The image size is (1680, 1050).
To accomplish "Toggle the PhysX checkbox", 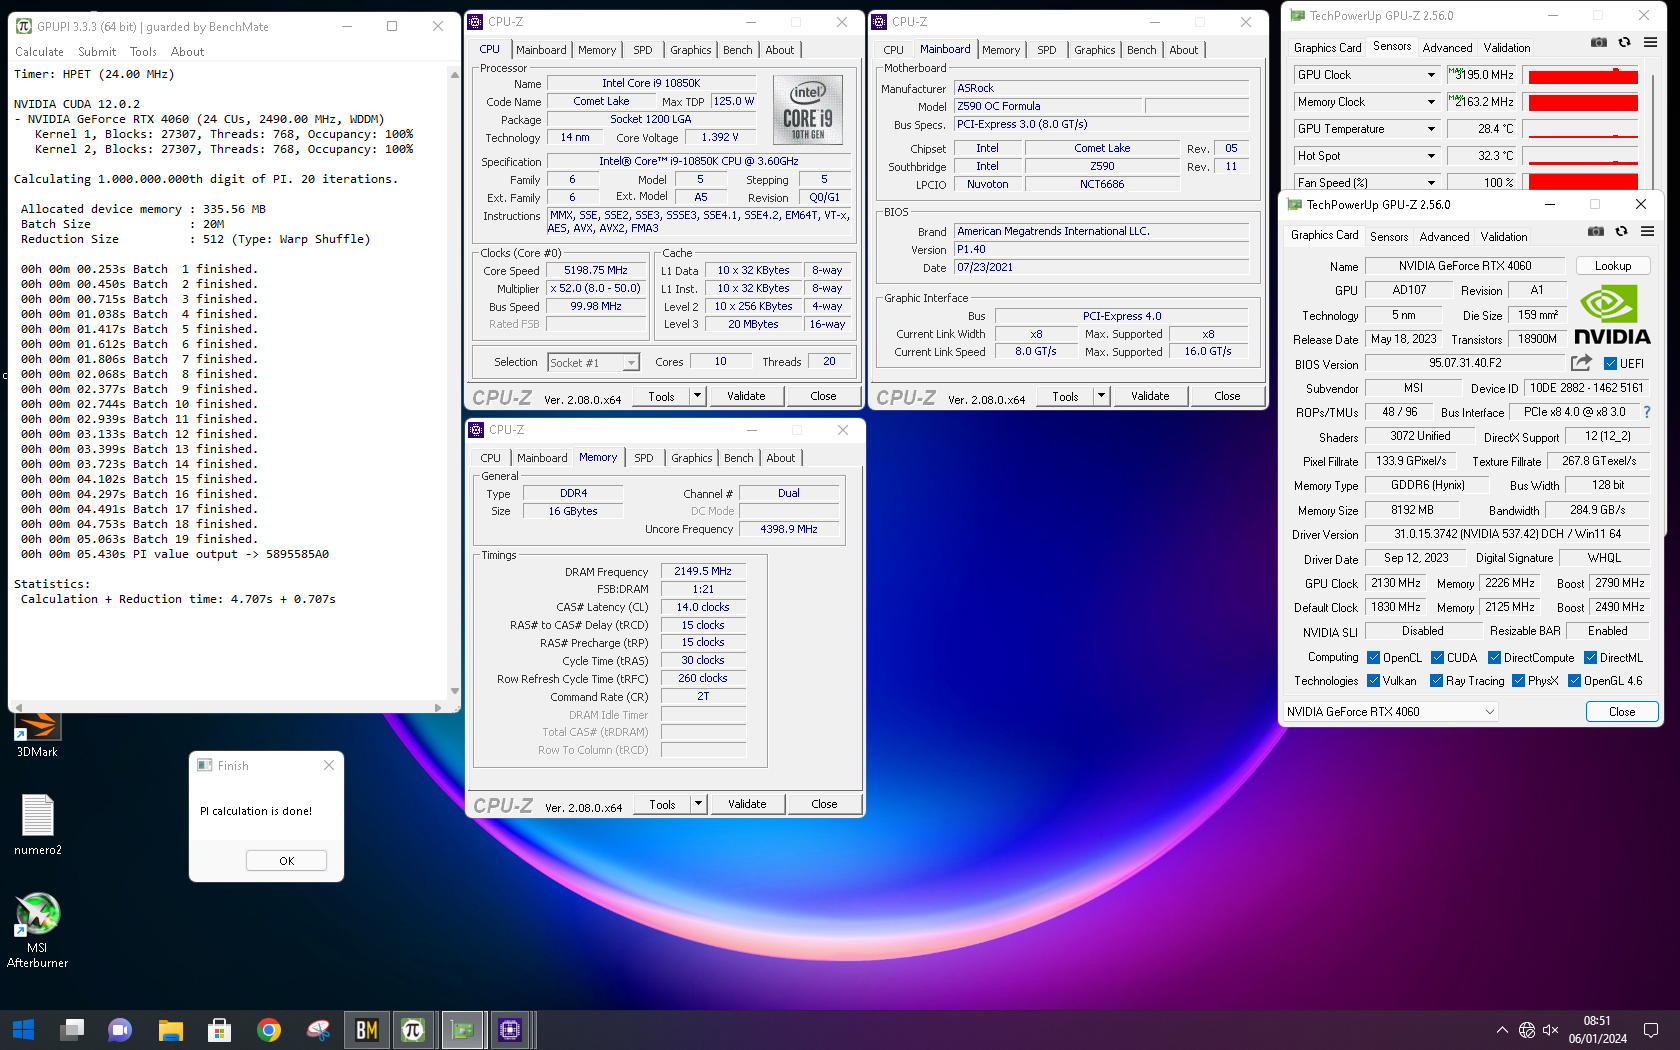I will (1518, 681).
